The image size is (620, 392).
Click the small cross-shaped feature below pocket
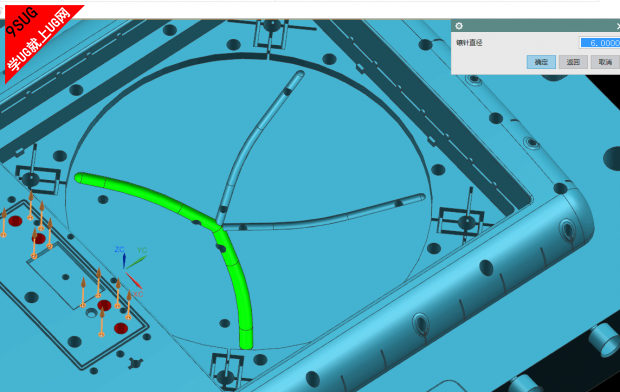(136, 362)
